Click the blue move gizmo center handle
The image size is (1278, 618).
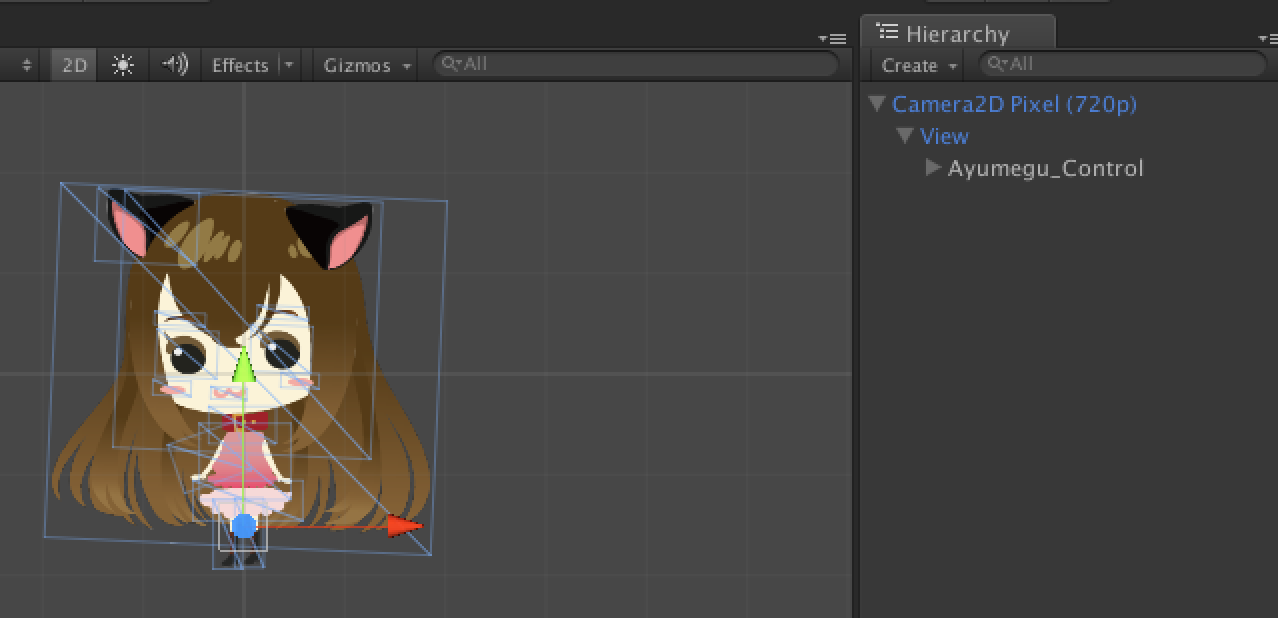[x=243, y=525]
